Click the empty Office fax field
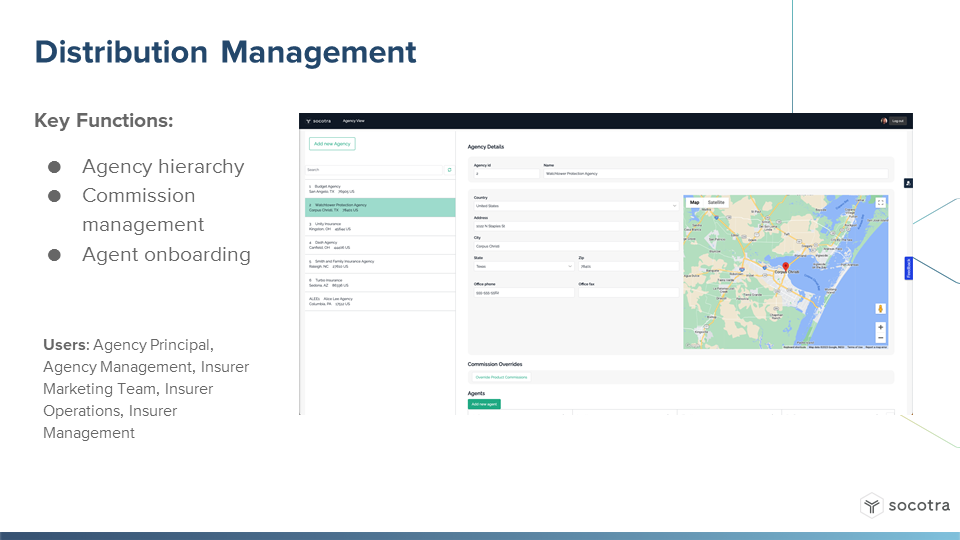Screen dimensions: 960x540 point(628,293)
